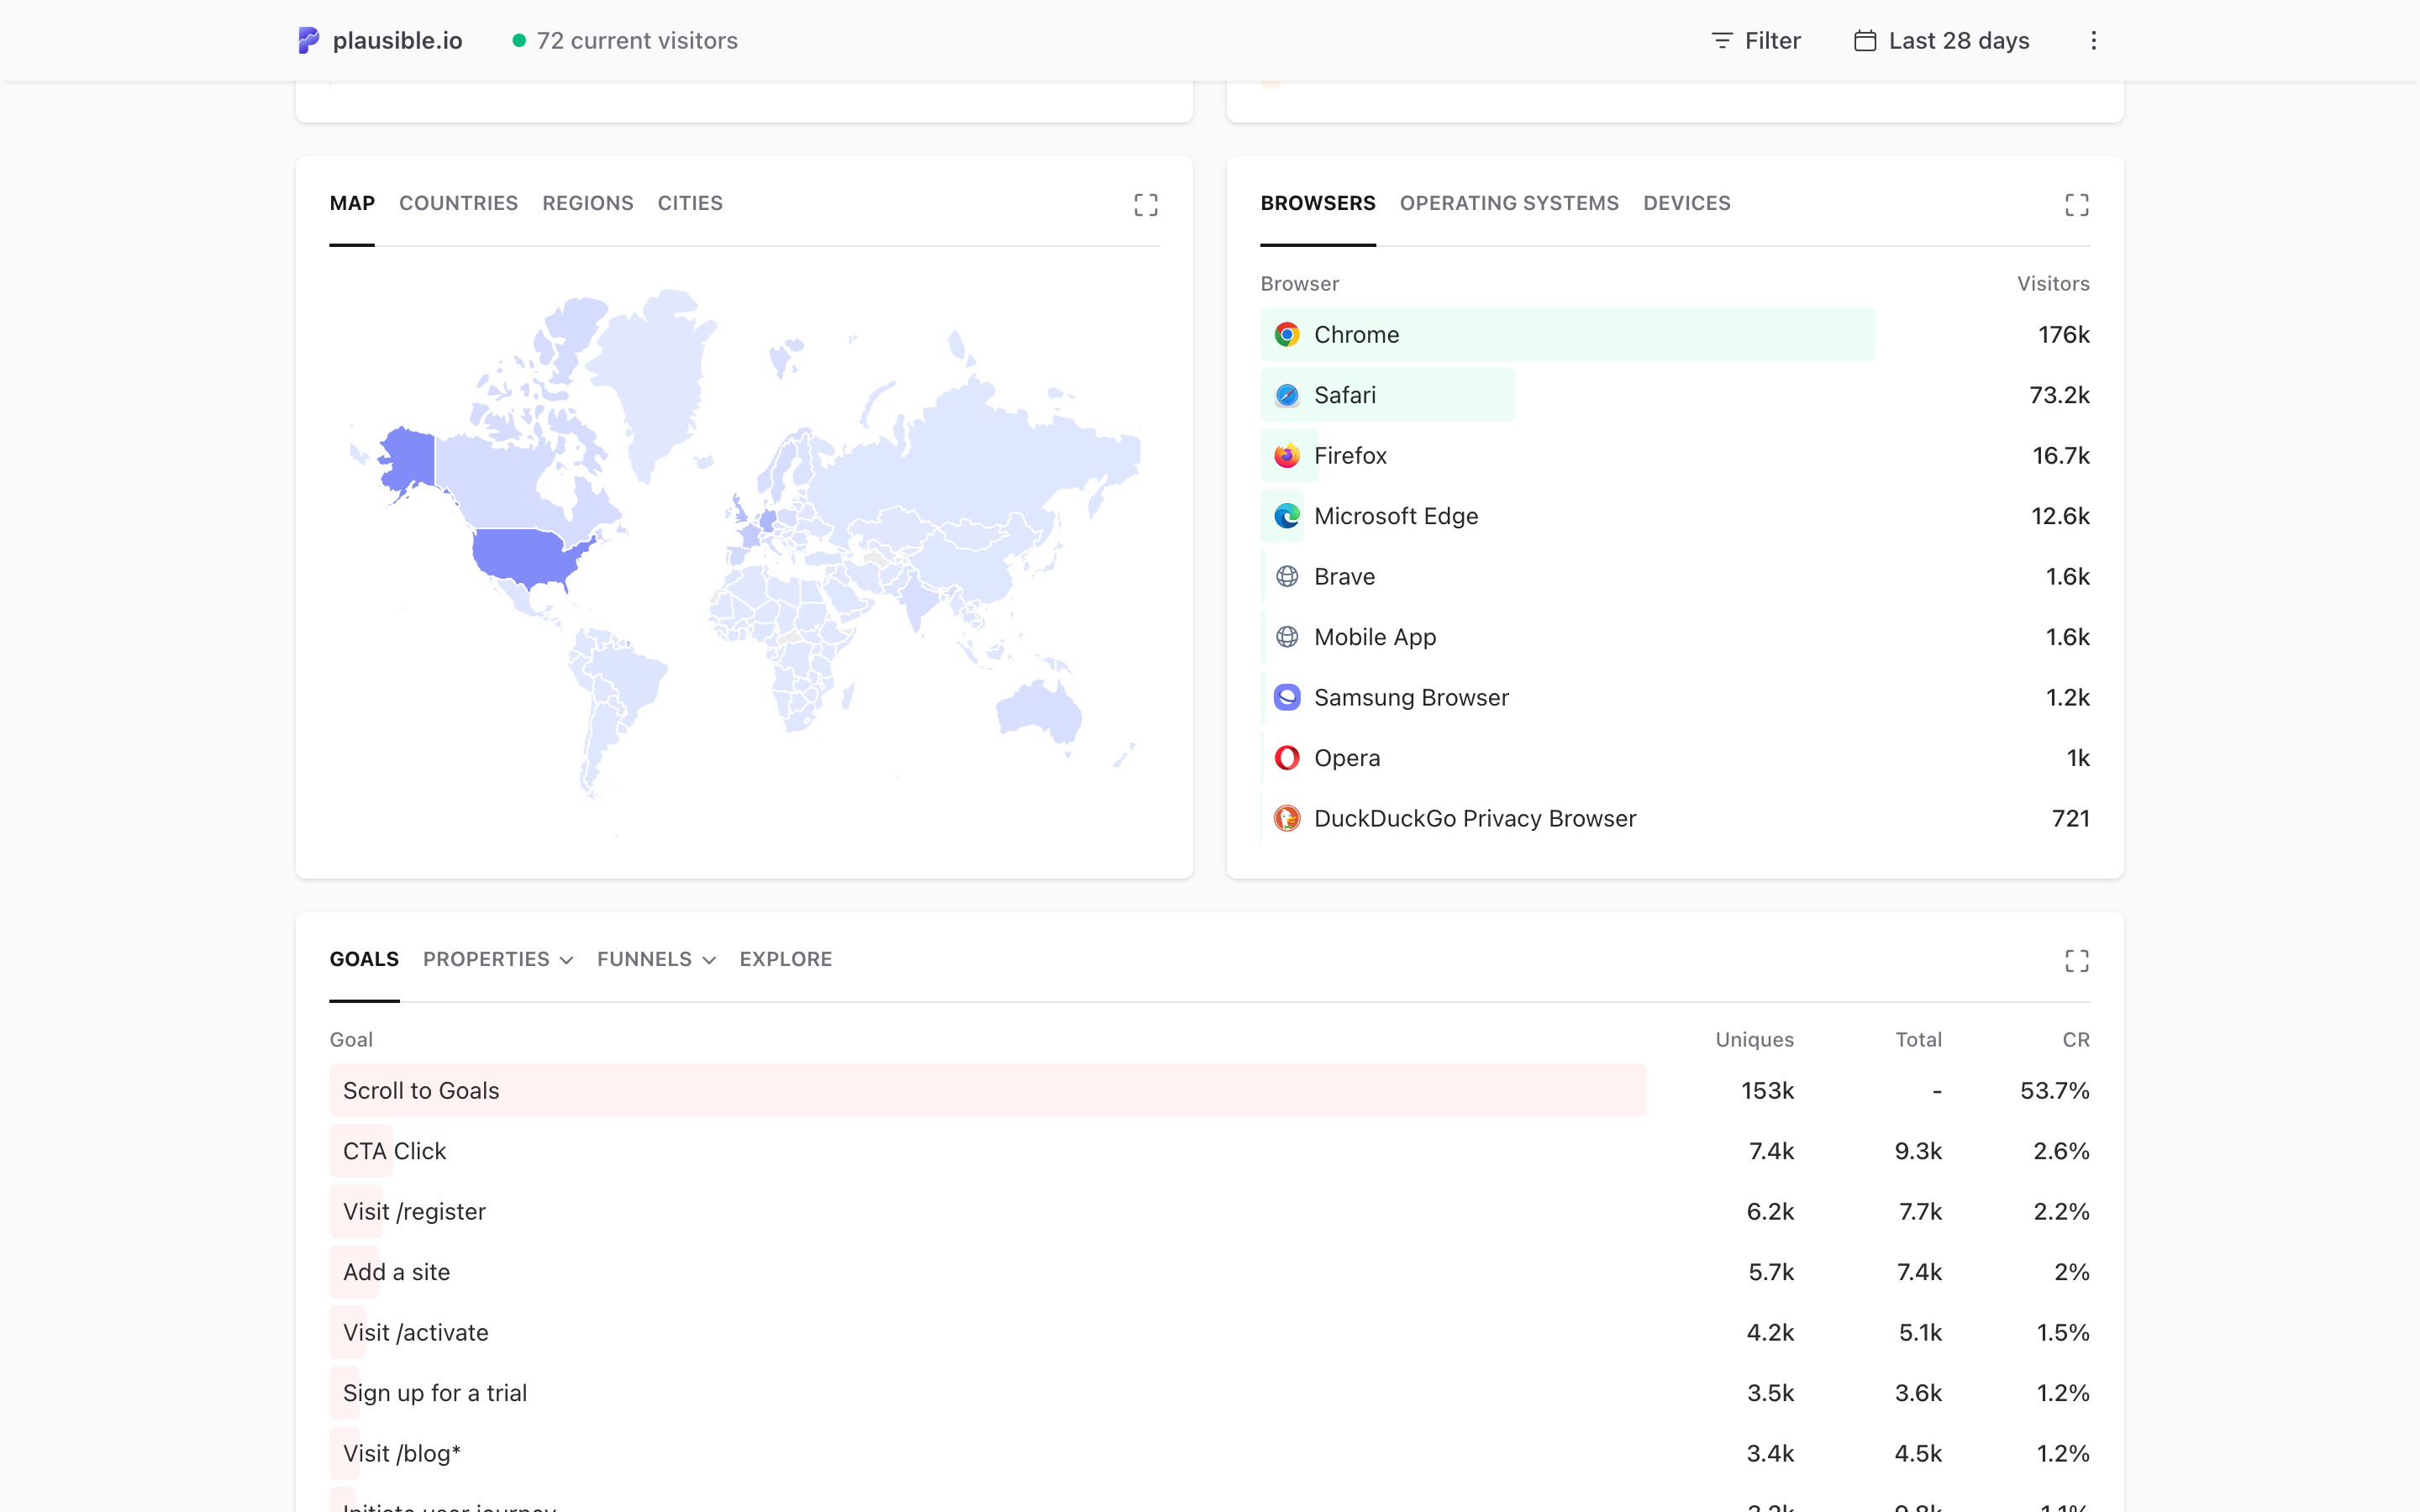Expand the map panel to fullscreen
Image resolution: width=2420 pixels, height=1512 pixels.
1146,205
